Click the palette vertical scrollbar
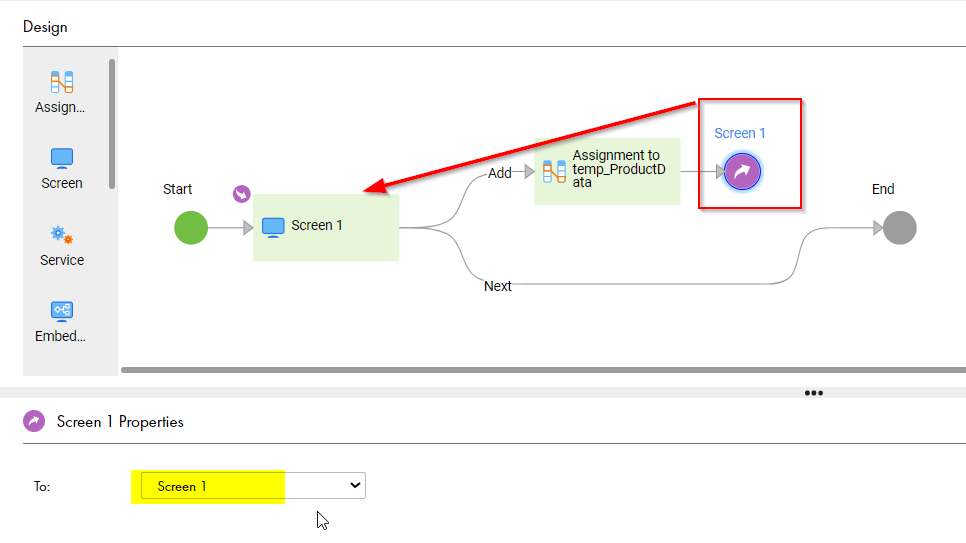 [x=112, y=124]
